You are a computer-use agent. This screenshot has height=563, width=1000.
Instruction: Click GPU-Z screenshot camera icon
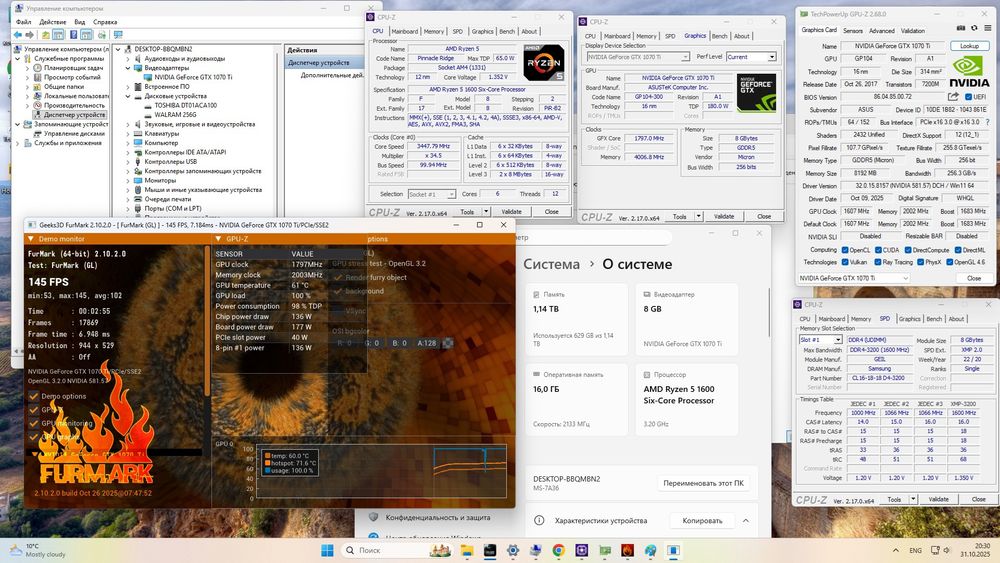click(961, 28)
